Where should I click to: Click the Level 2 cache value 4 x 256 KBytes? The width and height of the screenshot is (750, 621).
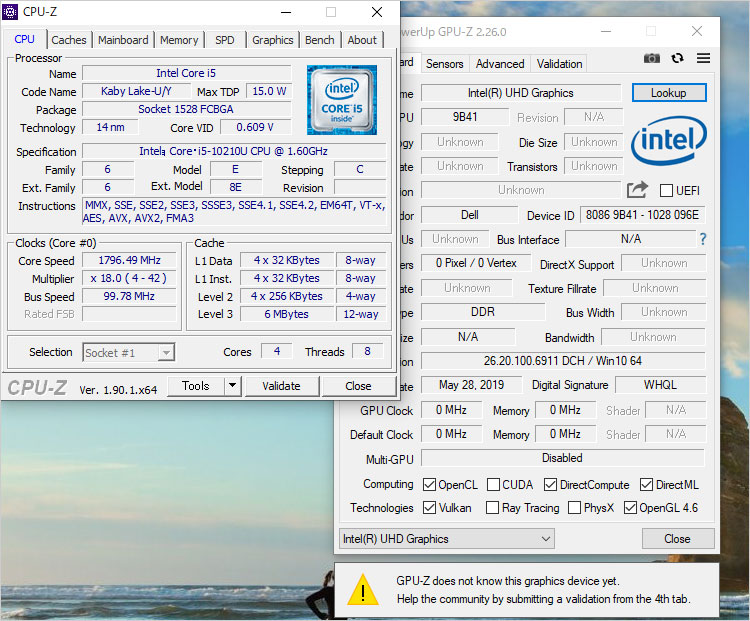pos(287,296)
